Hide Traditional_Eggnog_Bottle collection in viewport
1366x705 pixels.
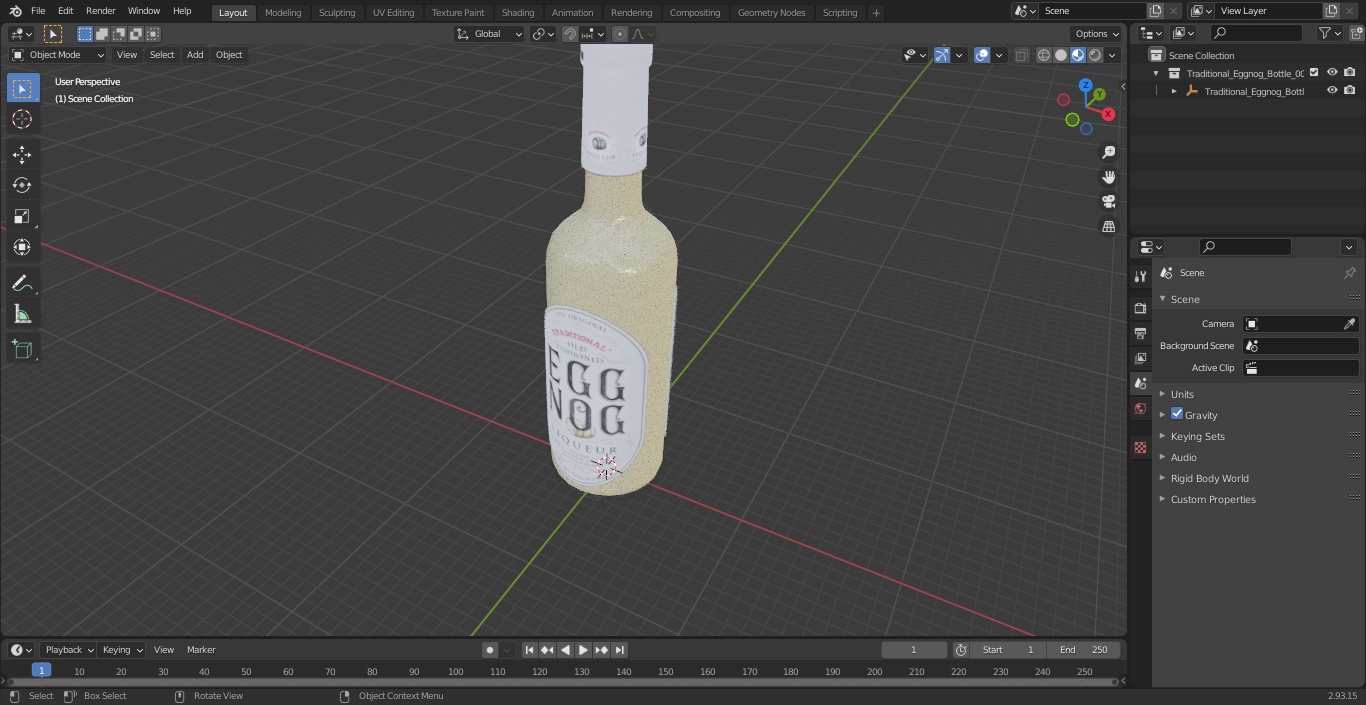[1332, 72]
